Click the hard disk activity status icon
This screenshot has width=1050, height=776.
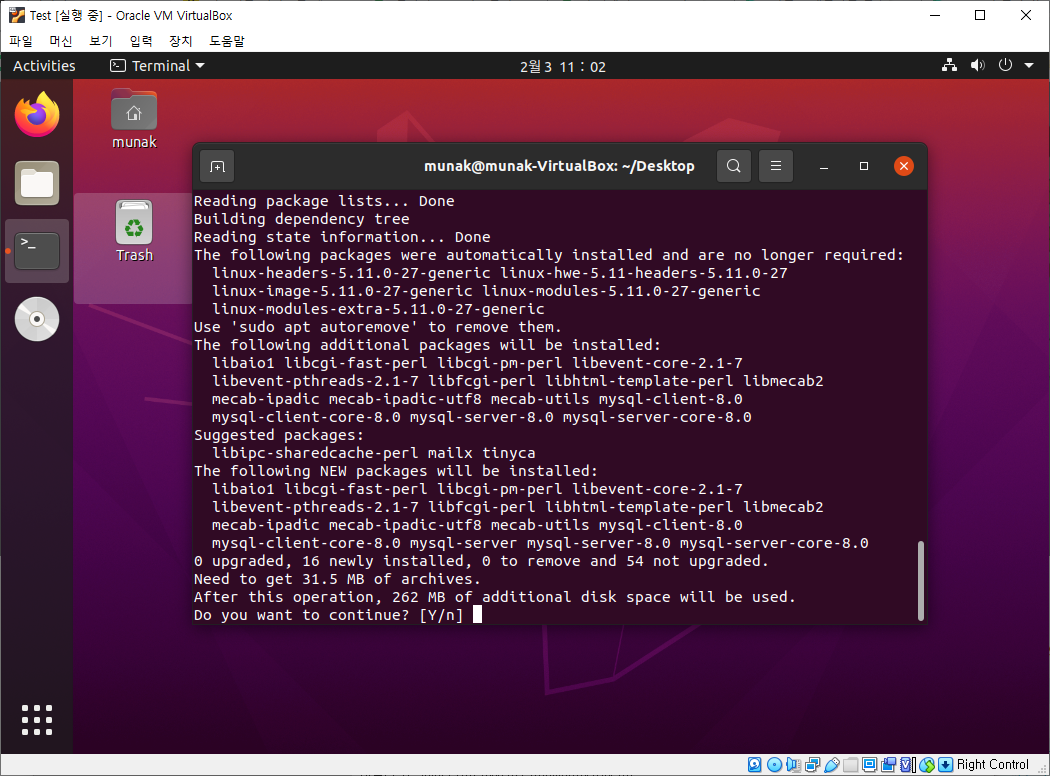[x=755, y=764]
